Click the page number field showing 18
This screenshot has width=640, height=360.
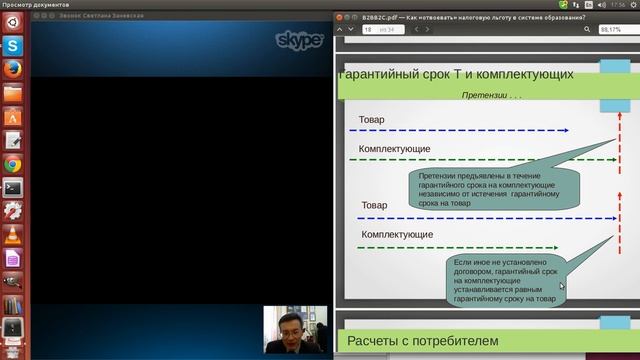point(383,29)
